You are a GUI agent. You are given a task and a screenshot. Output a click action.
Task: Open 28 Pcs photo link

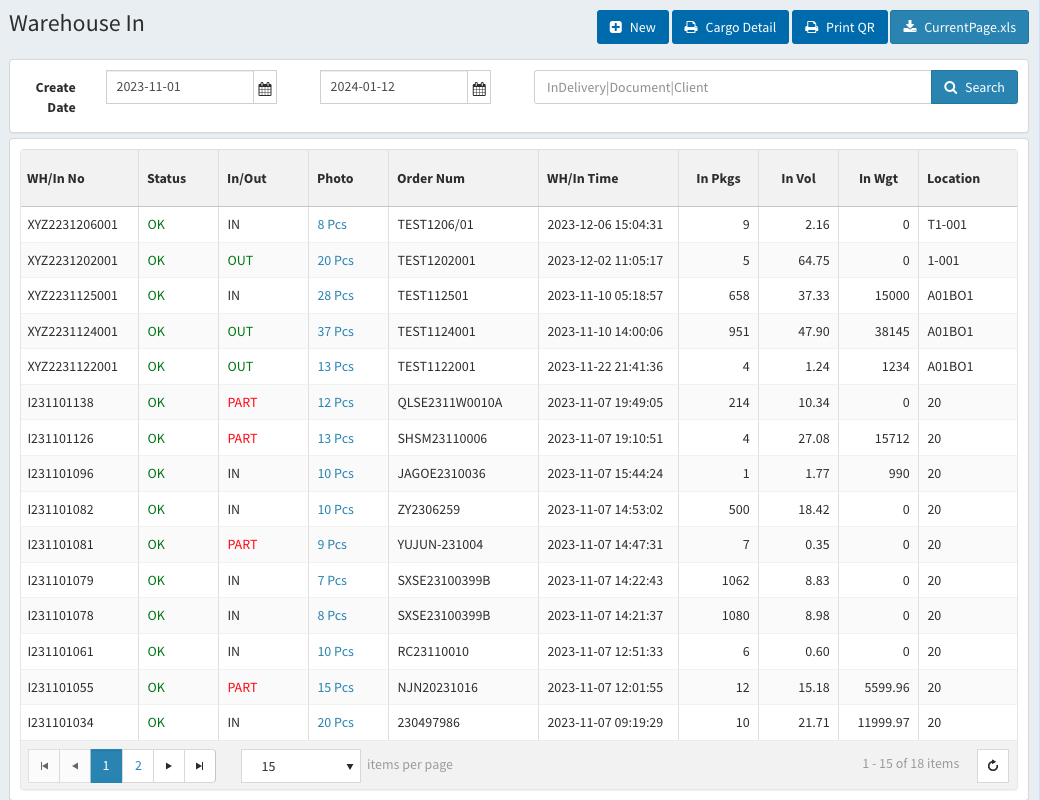(x=335, y=296)
